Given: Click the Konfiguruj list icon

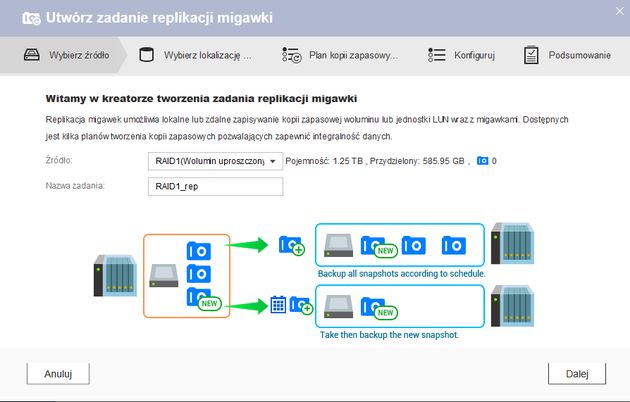Looking at the screenshot, I should tap(437, 55).
